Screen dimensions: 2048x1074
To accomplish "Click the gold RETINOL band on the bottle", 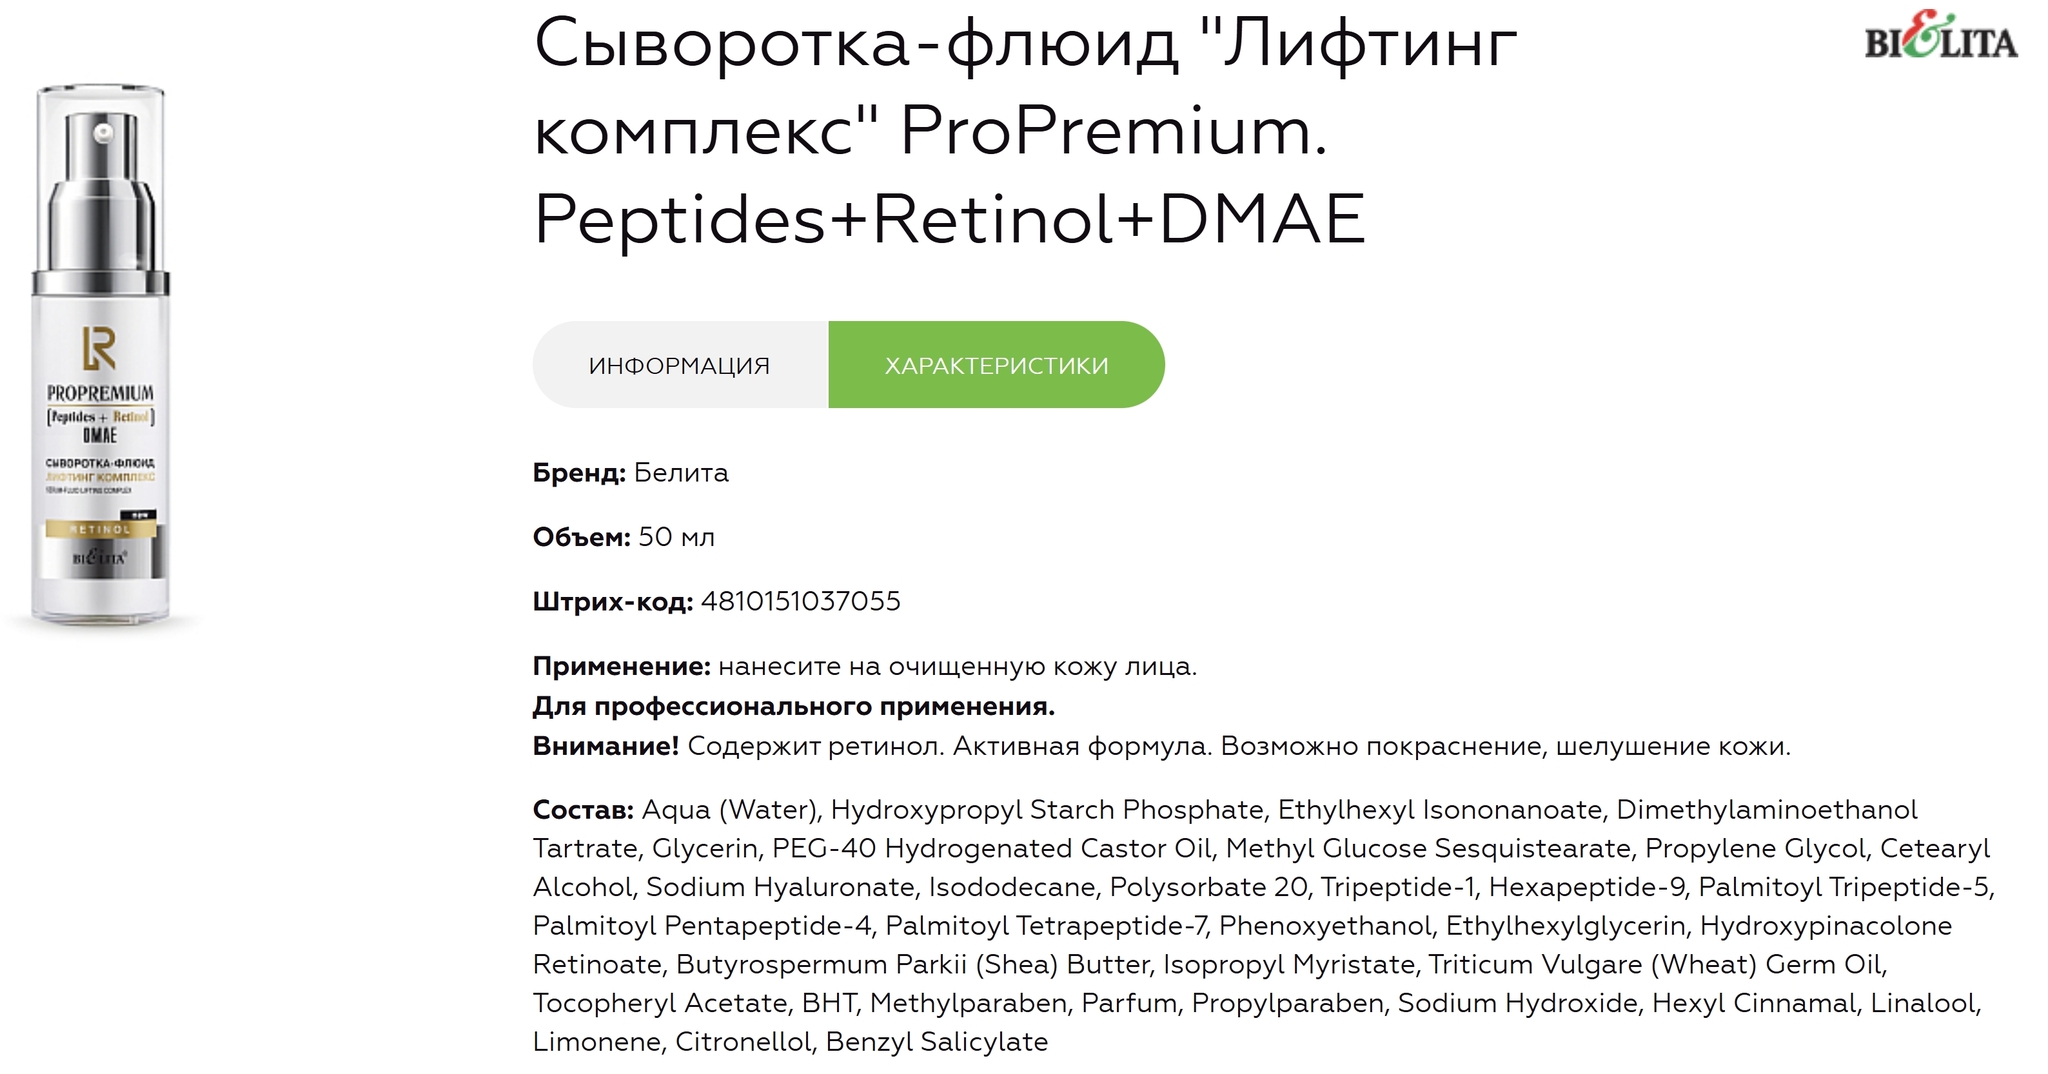I will click(100, 529).
